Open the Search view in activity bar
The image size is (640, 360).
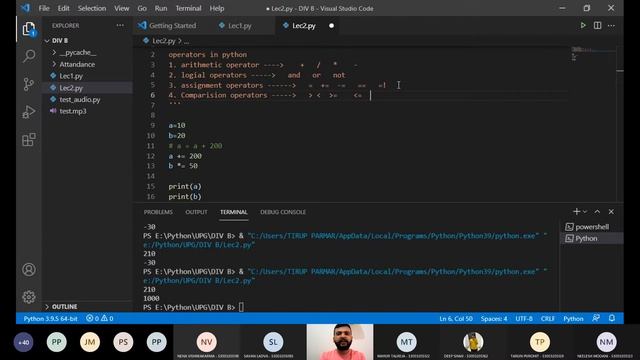click(x=29, y=56)
